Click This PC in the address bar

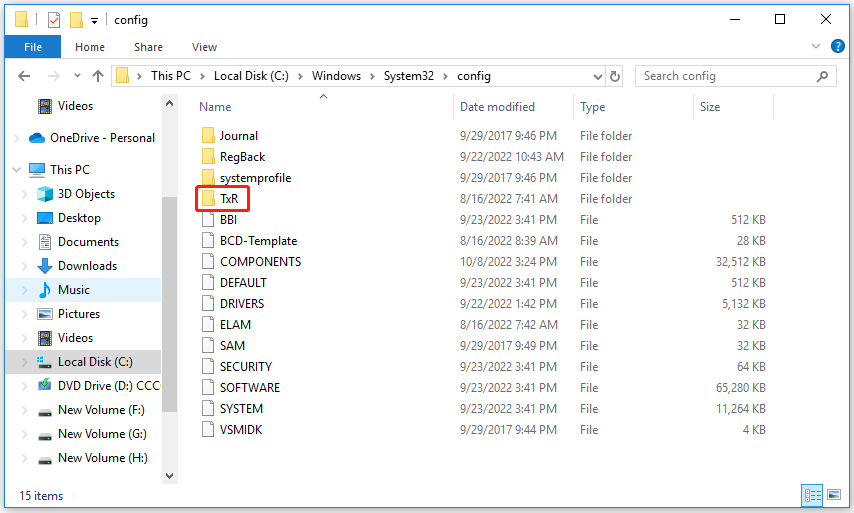(170, 76)
